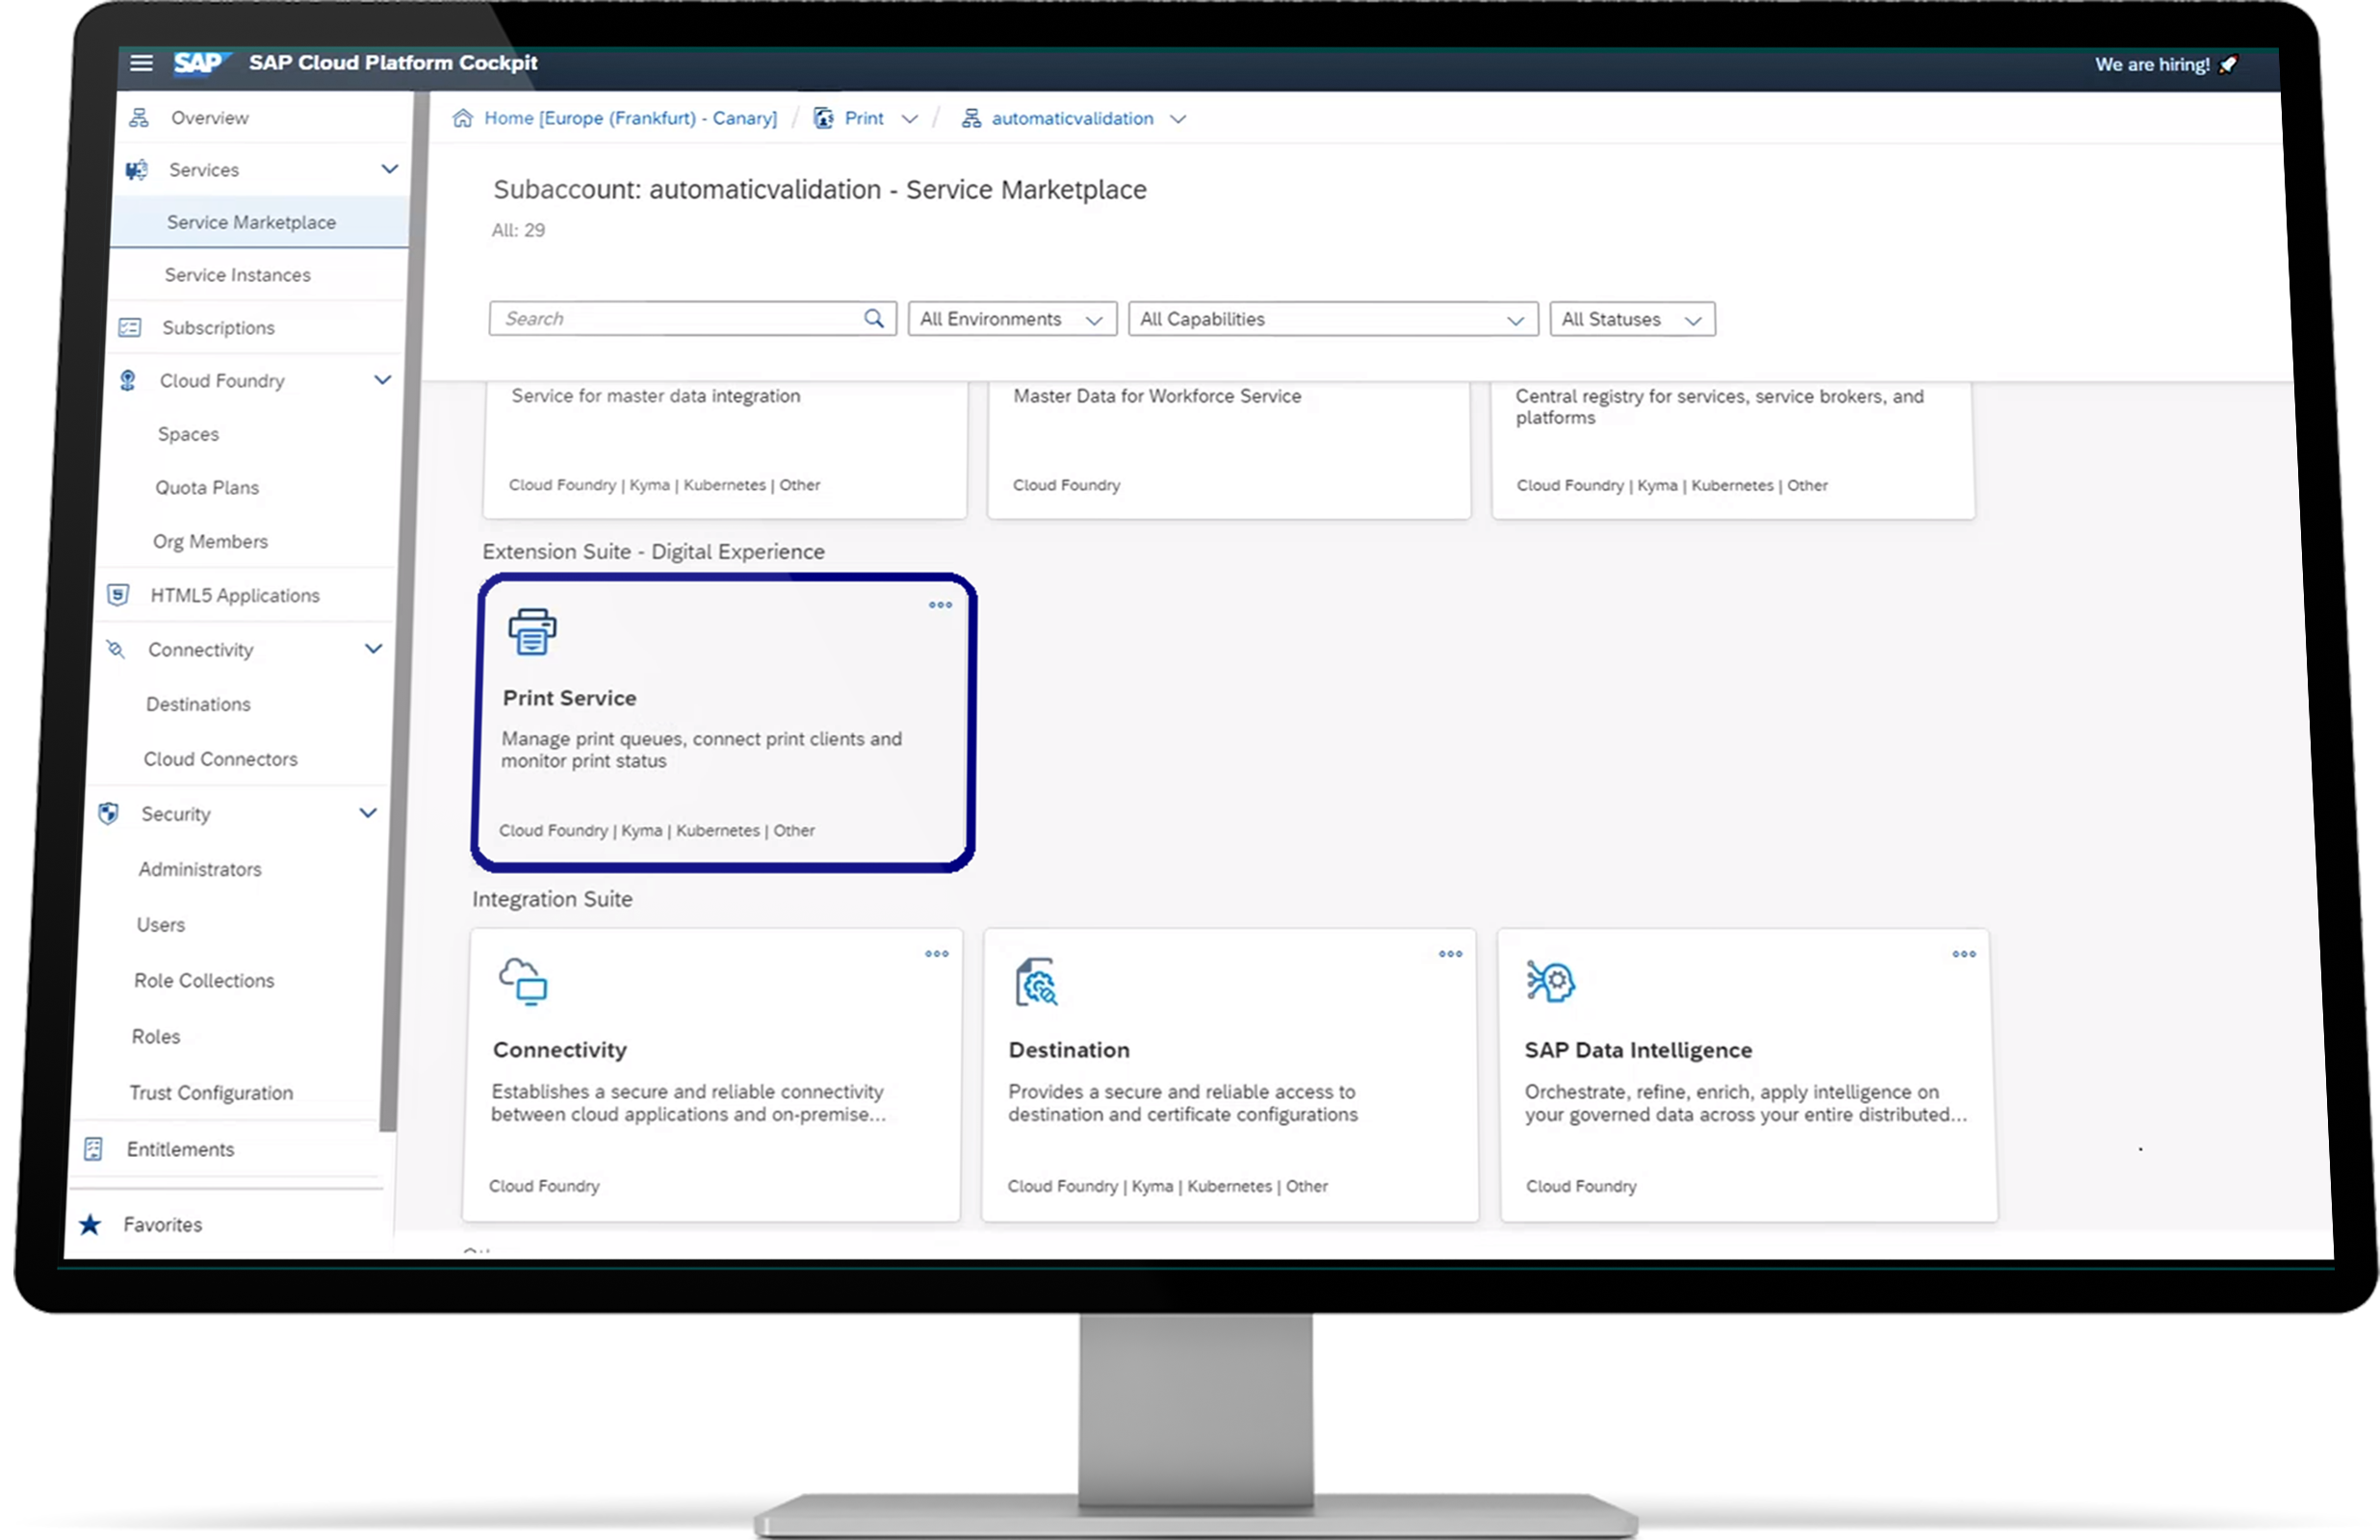Open Print Service tile options menu
The width and height of the screenshot is (2380, 1540).
click(x=940, y=605)
